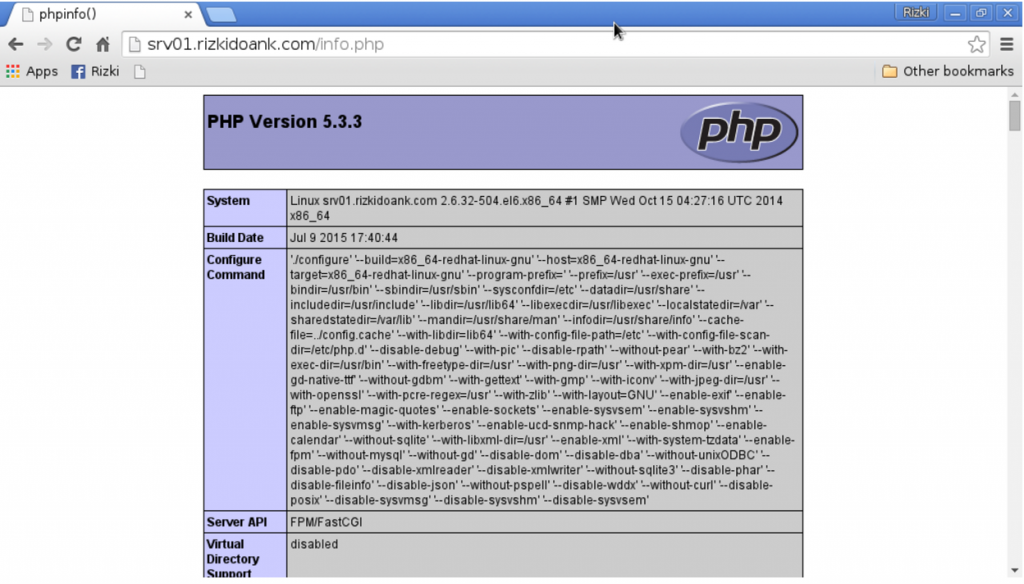
Task: Open the Rizki bookmark
Action: click(x=103, y=71)
